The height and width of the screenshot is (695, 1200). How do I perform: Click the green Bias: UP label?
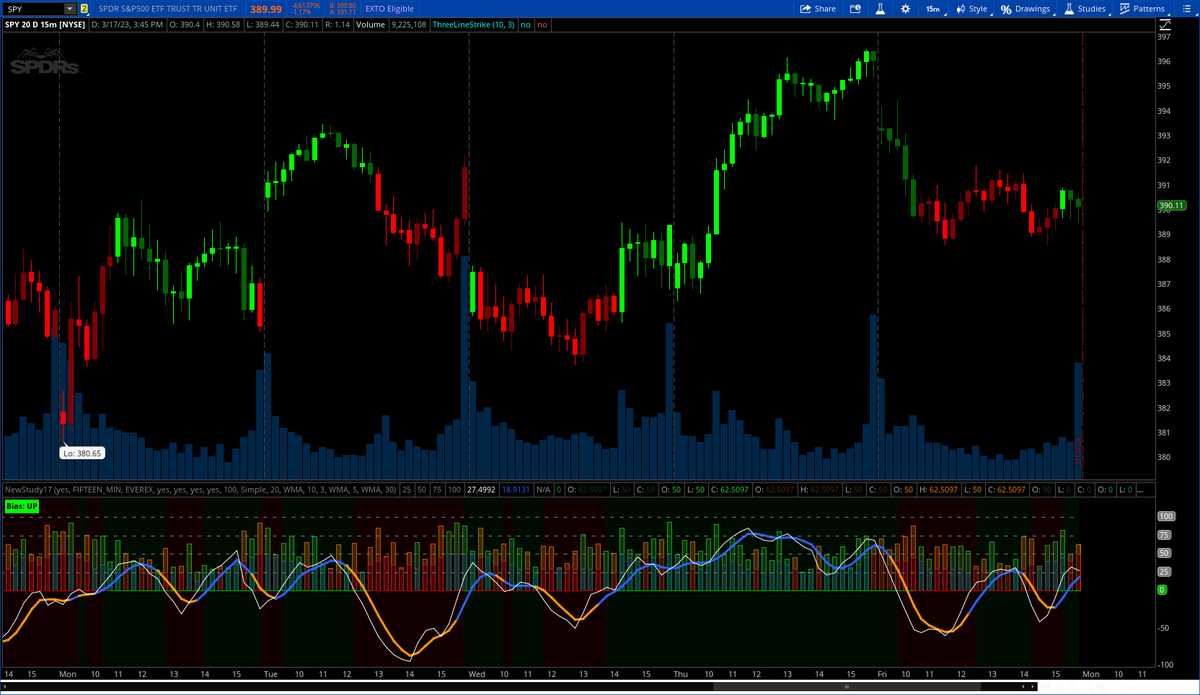pos(22,507)
